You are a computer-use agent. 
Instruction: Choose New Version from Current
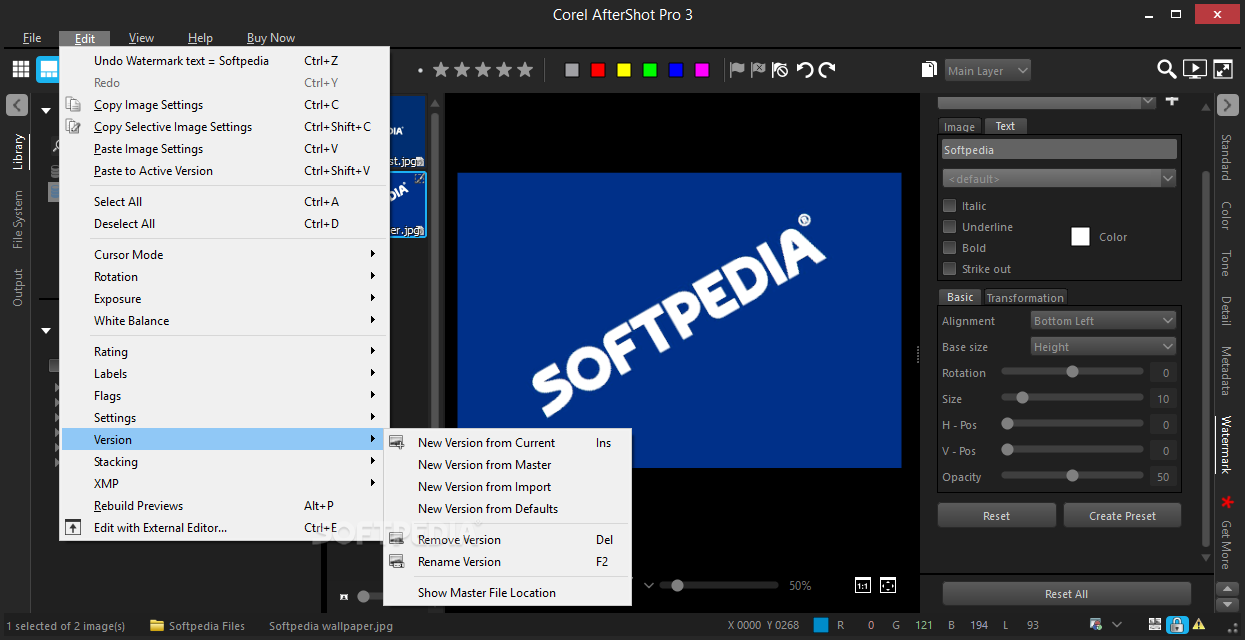click(x=508, y=443)
